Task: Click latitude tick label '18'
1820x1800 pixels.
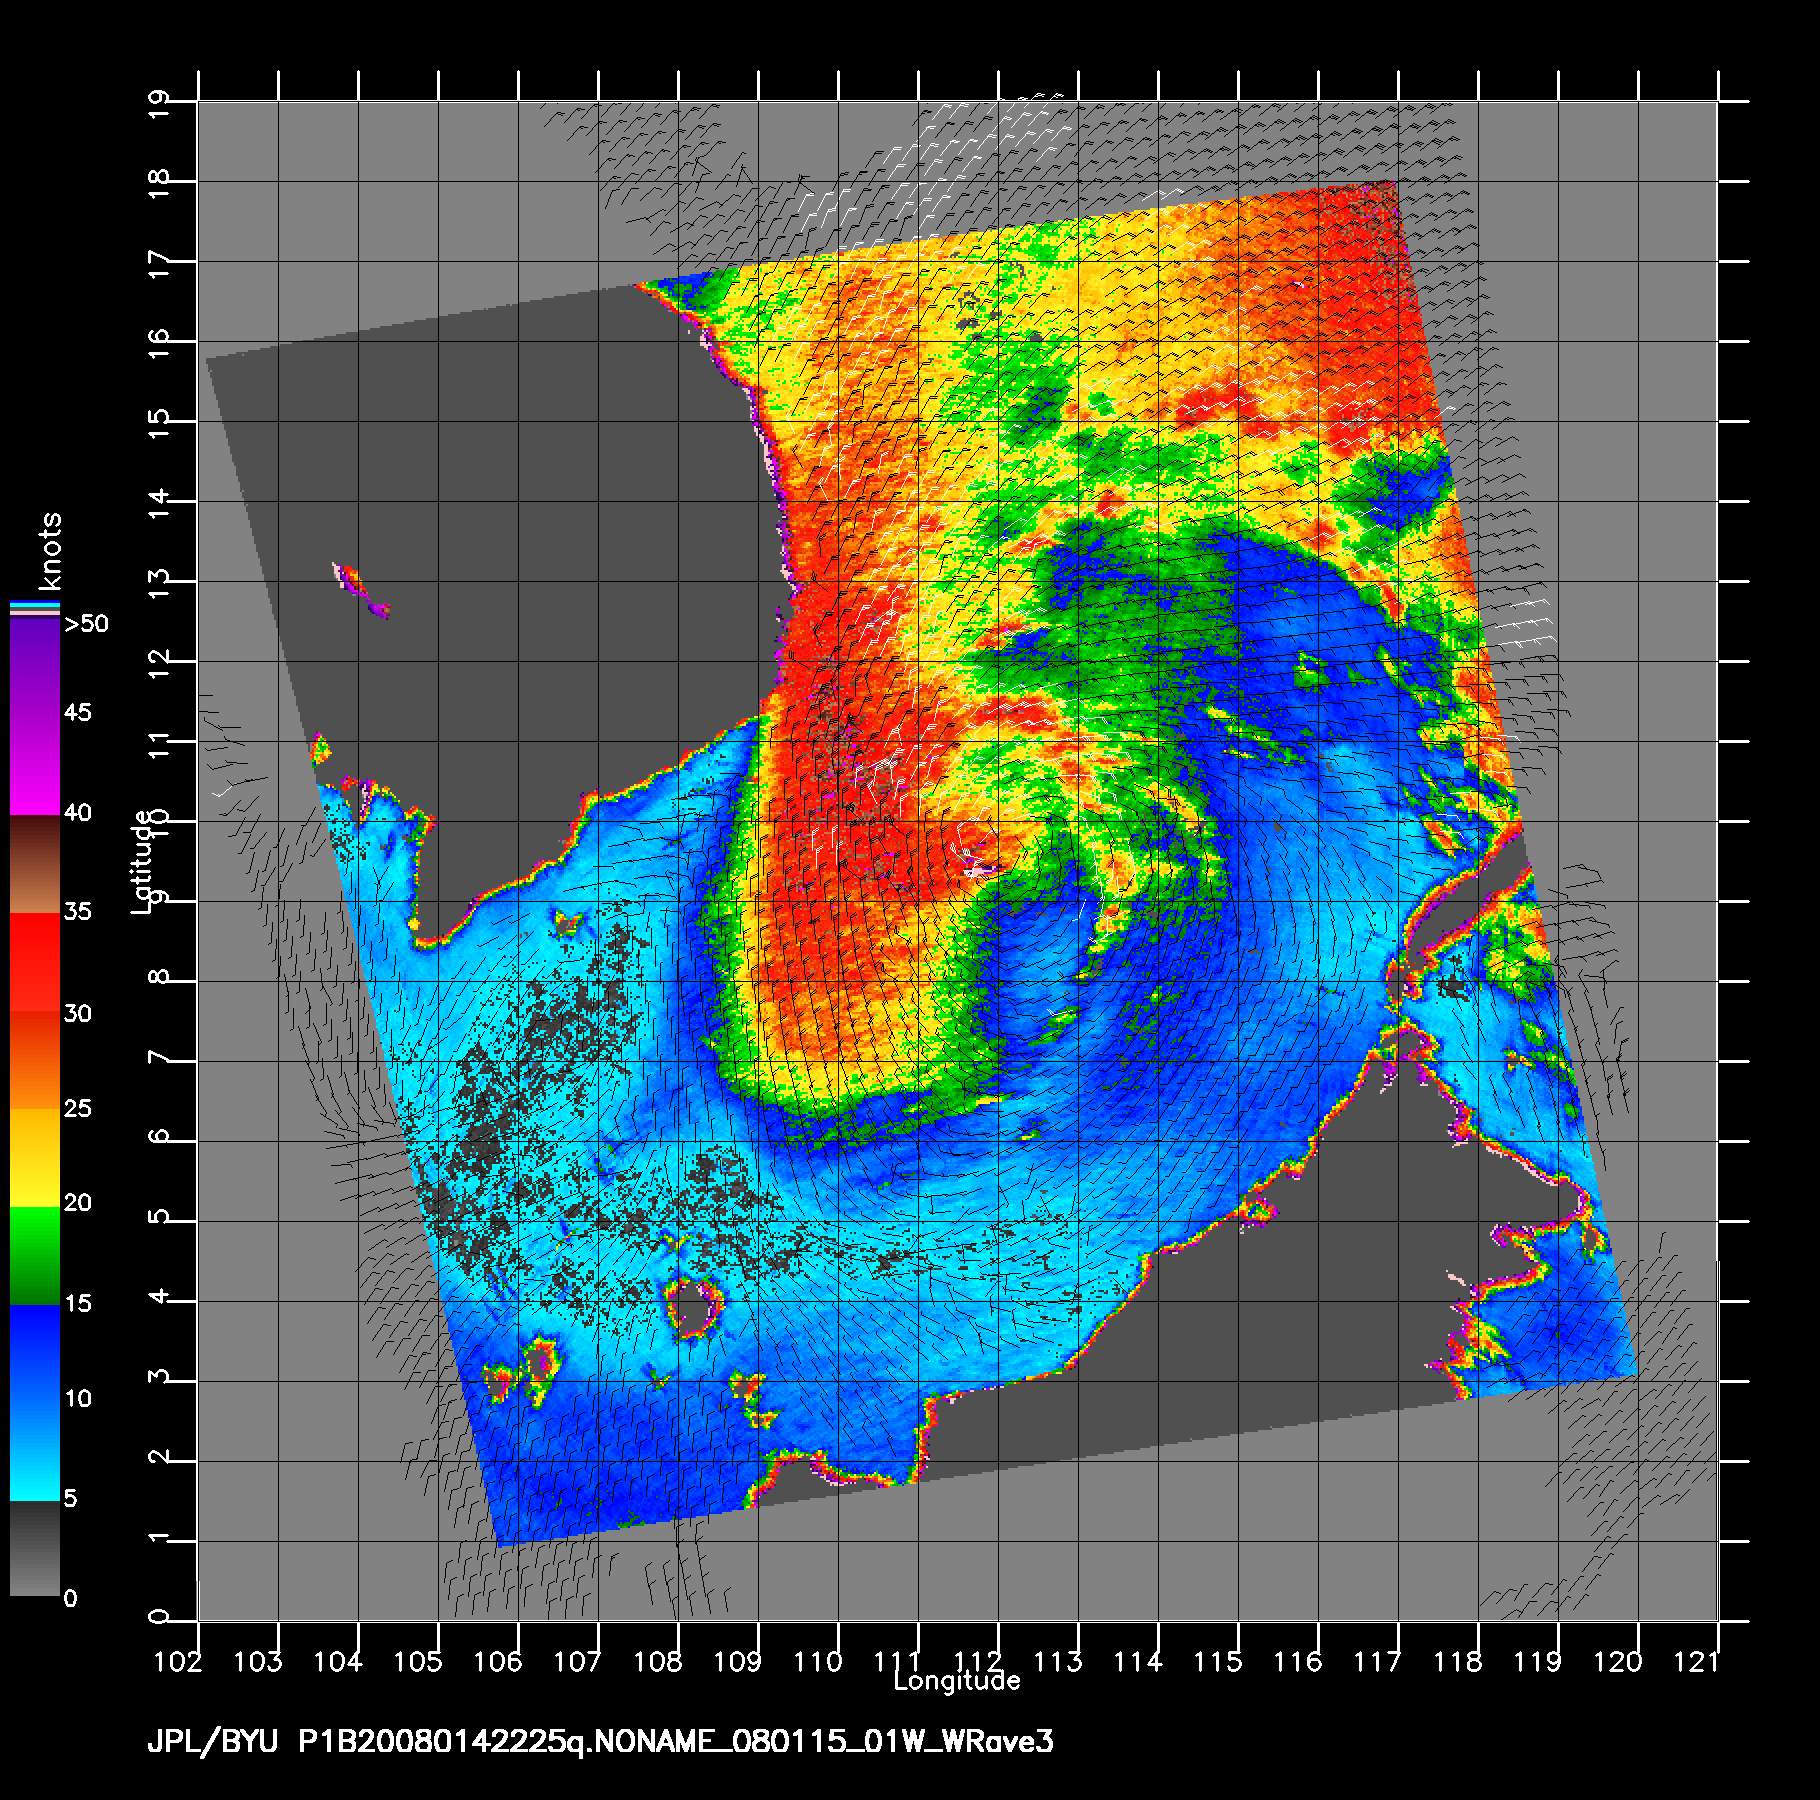Action: [x=160, y=185]
